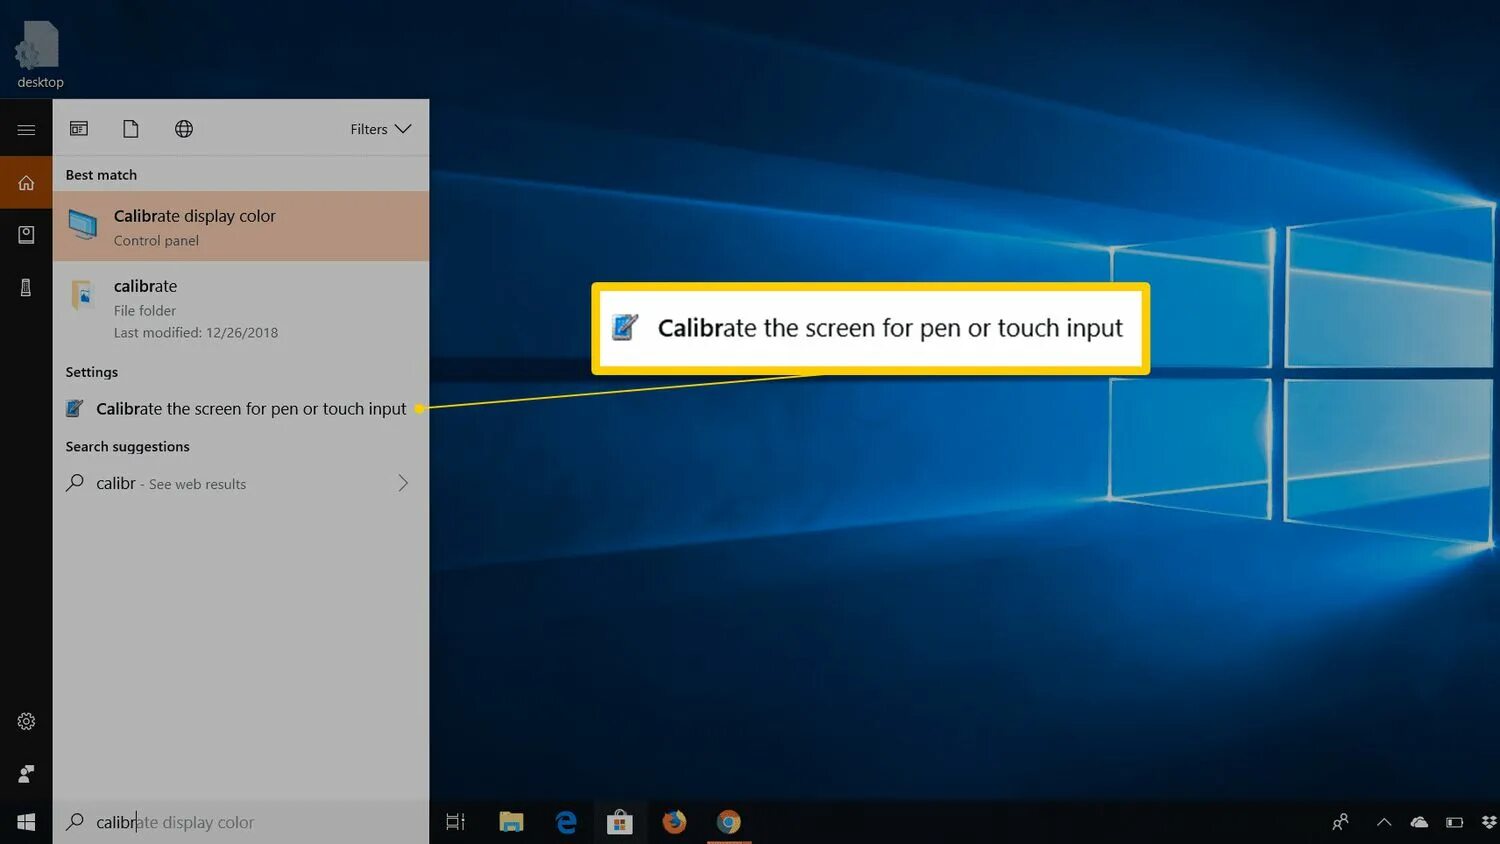Click the calibr See web results suggestion
The height and width of the screenshot is (844, 1500).
tap(241, 483)
